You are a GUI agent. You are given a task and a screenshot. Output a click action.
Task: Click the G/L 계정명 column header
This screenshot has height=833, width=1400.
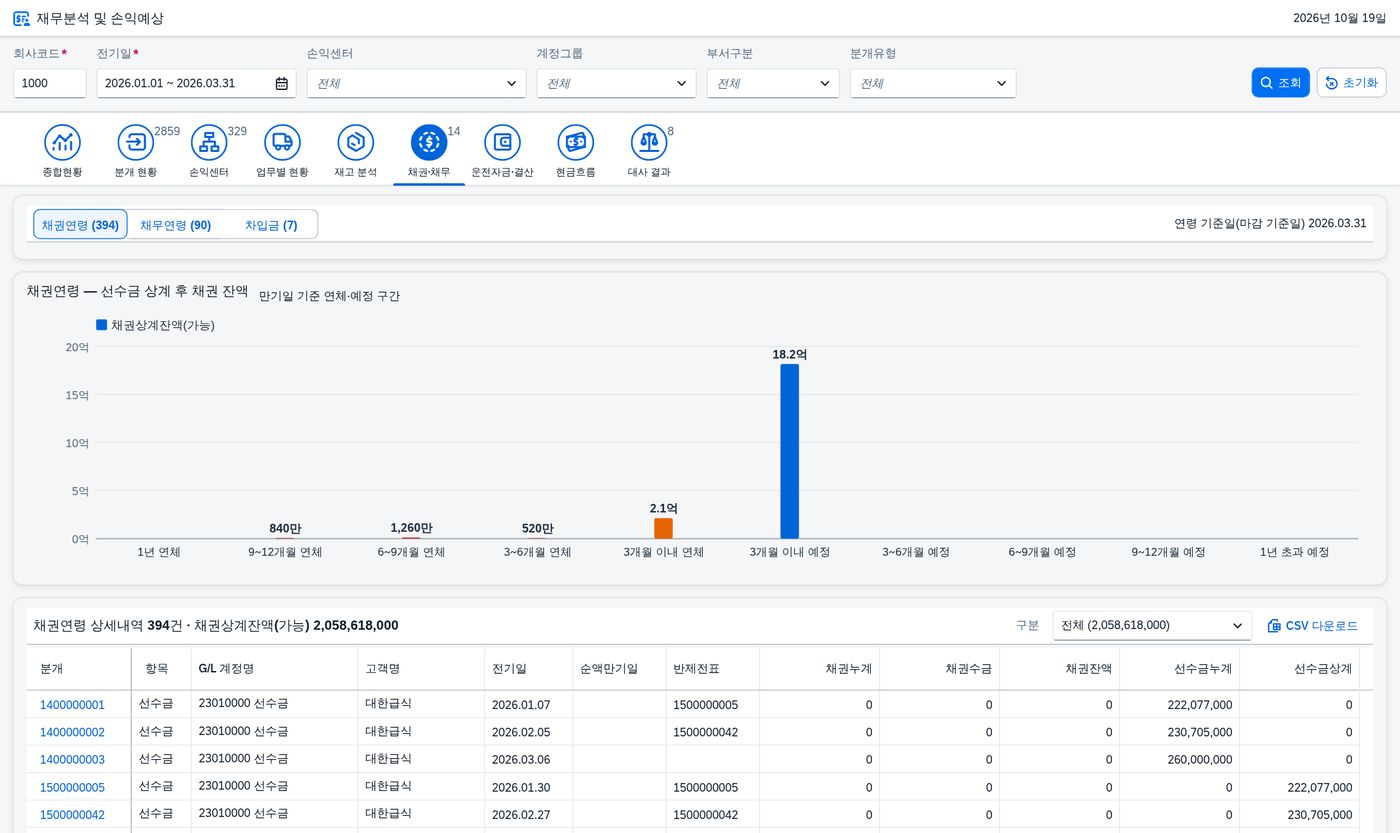(274, 669)
